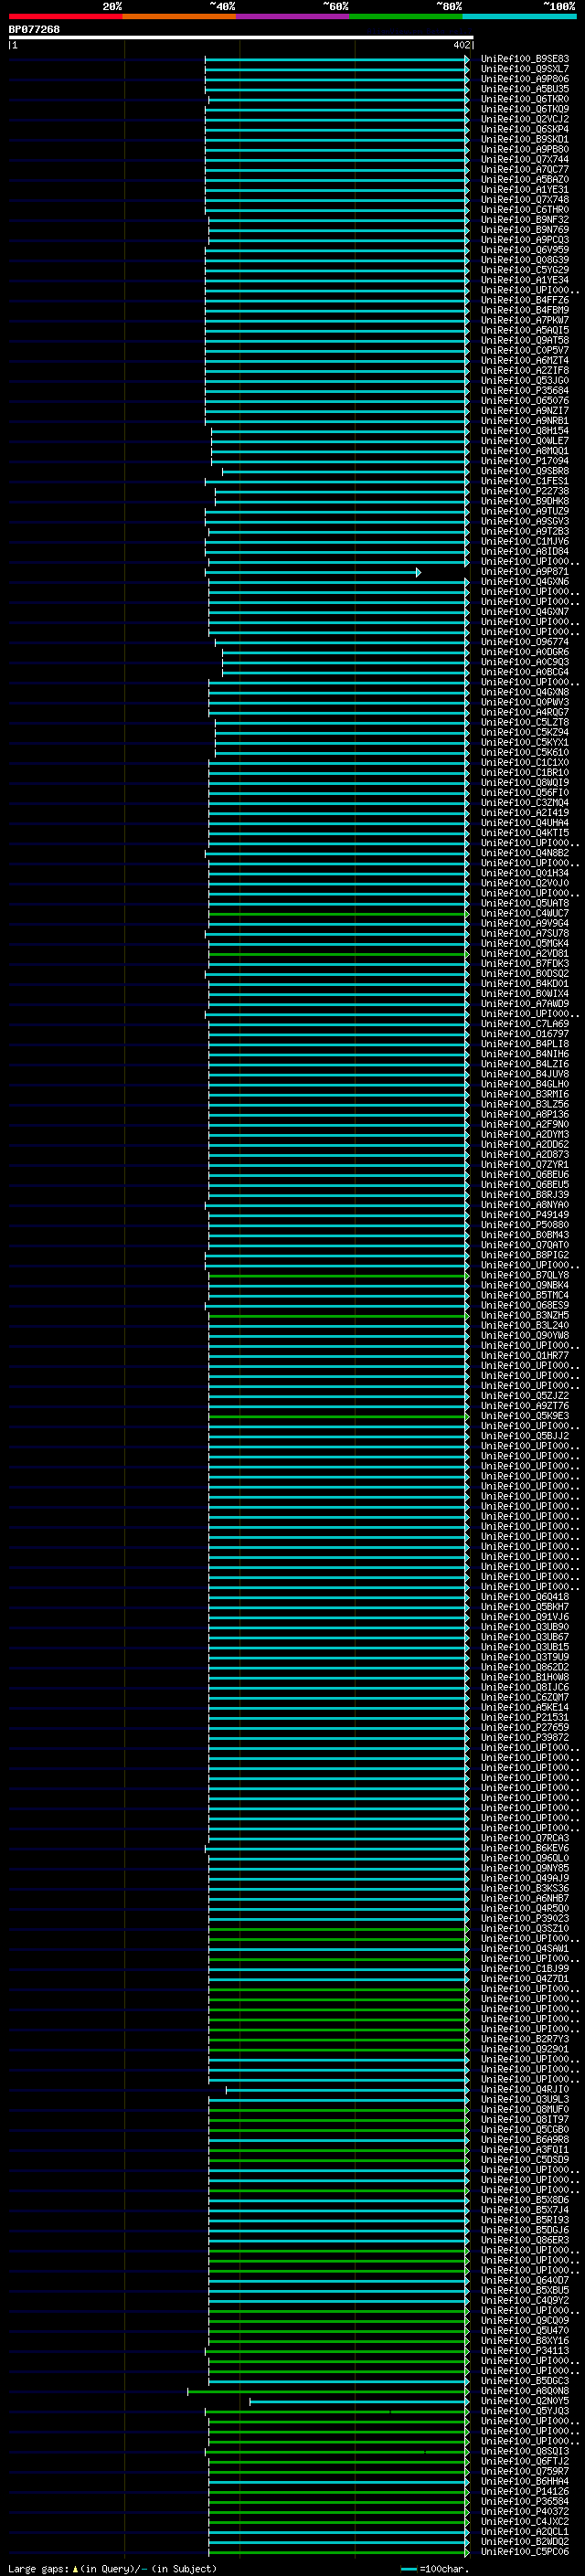Click hit label UniRef100_Q4GXN7

pyautogui.click(x=525, y=612)
